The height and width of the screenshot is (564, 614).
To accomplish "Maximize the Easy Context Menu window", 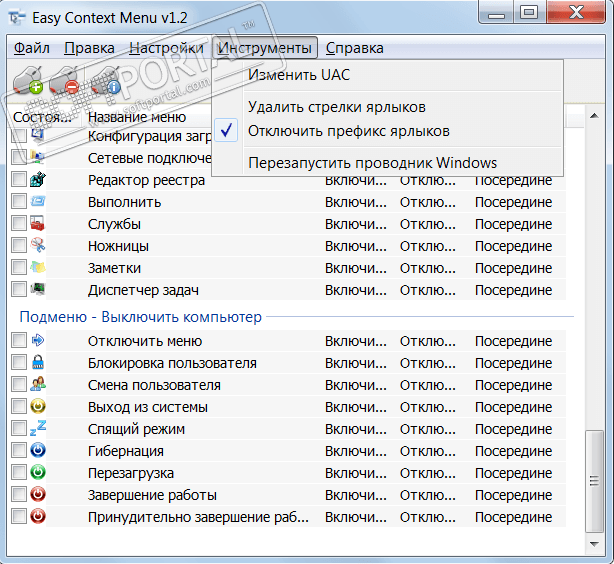I will (529, 13).
